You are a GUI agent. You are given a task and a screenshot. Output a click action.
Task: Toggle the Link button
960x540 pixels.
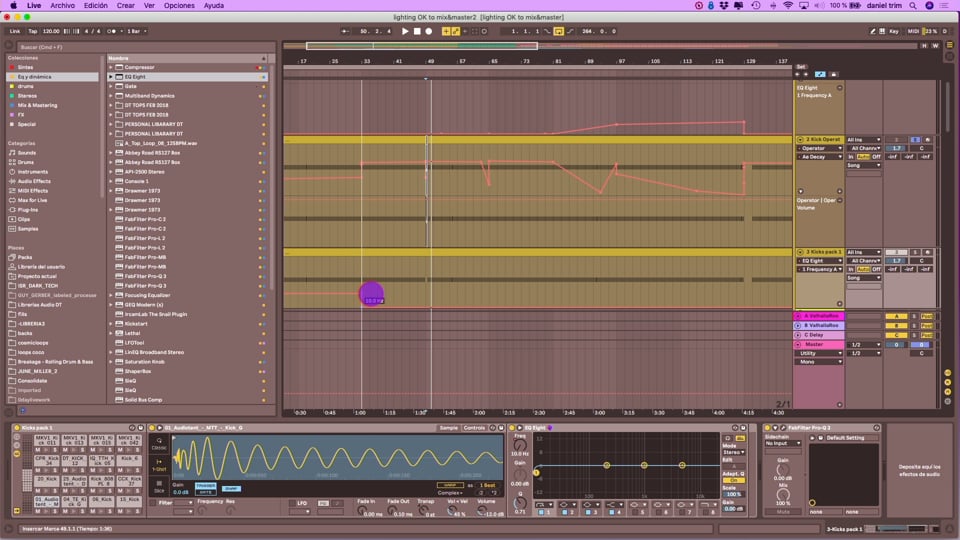(15, 31)
